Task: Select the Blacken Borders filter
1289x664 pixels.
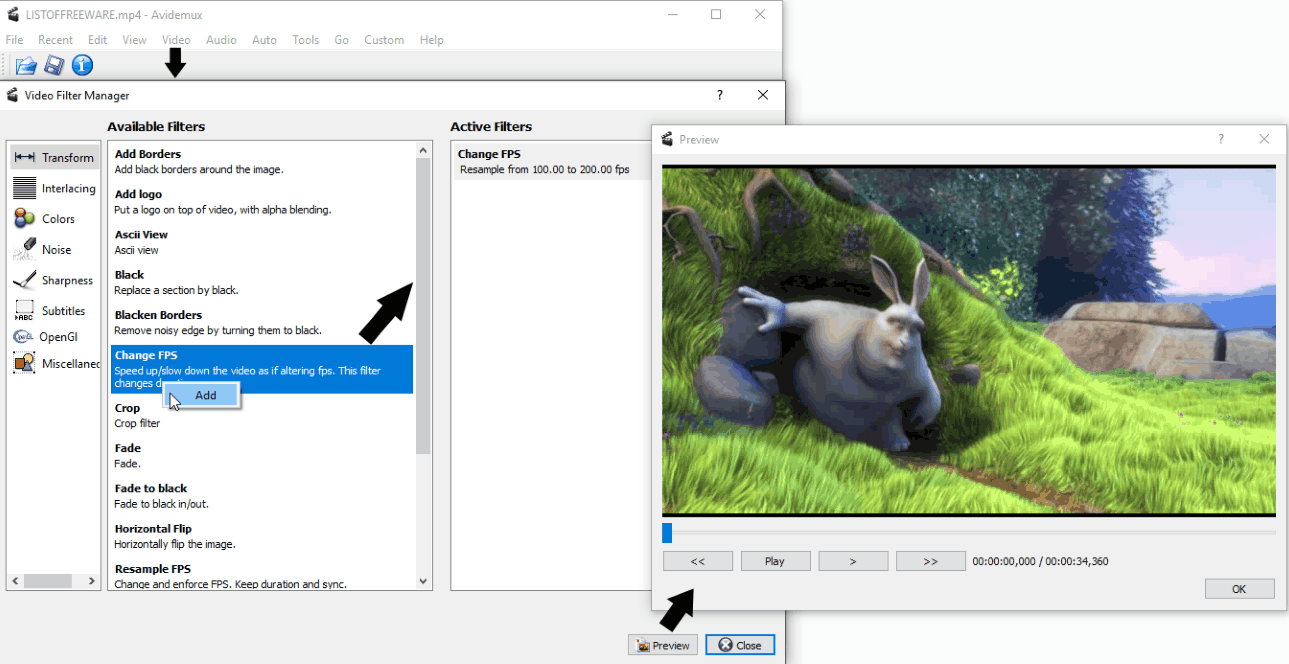Action: click(261, 322)
